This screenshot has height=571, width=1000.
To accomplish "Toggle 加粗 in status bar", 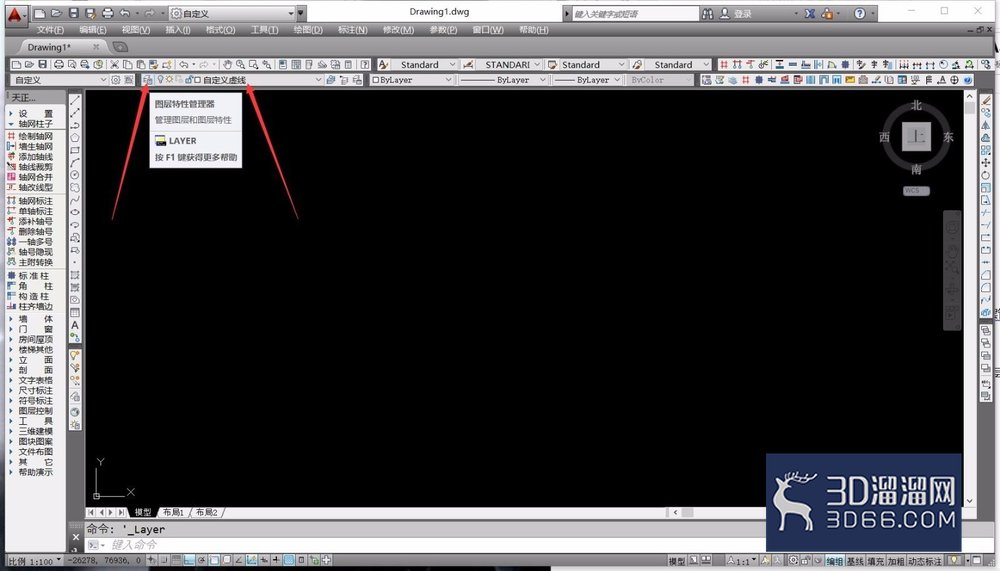I will point(896,561).
